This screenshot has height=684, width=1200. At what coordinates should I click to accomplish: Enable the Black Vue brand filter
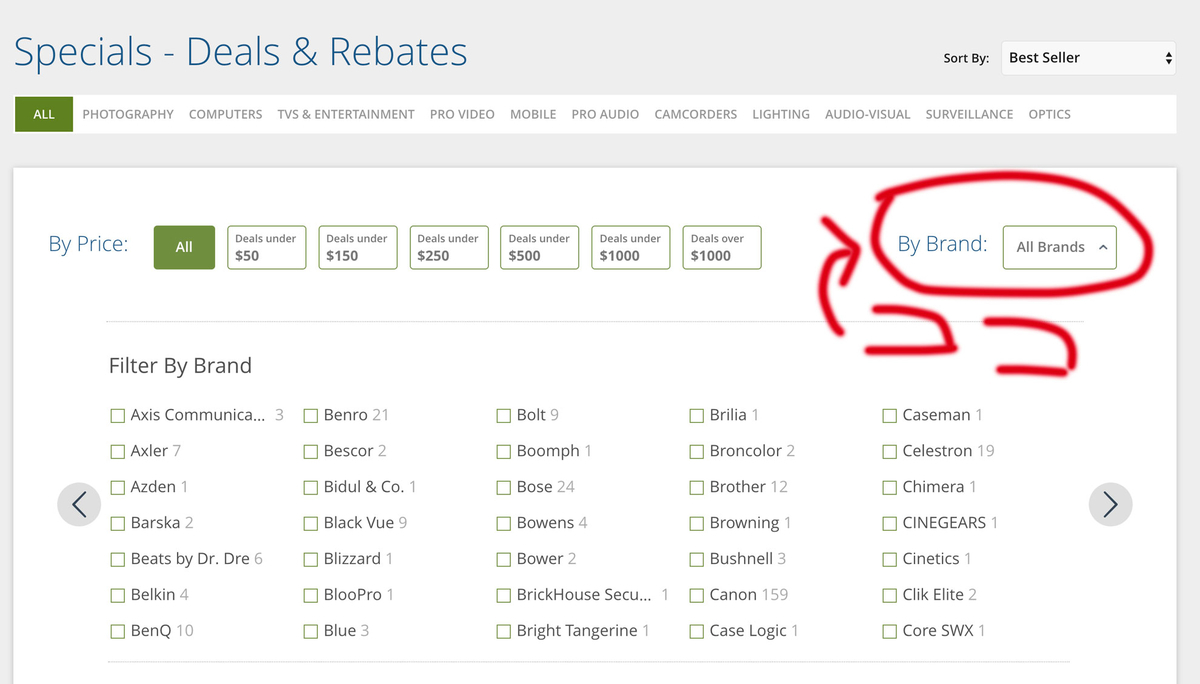tap(311, 523)
